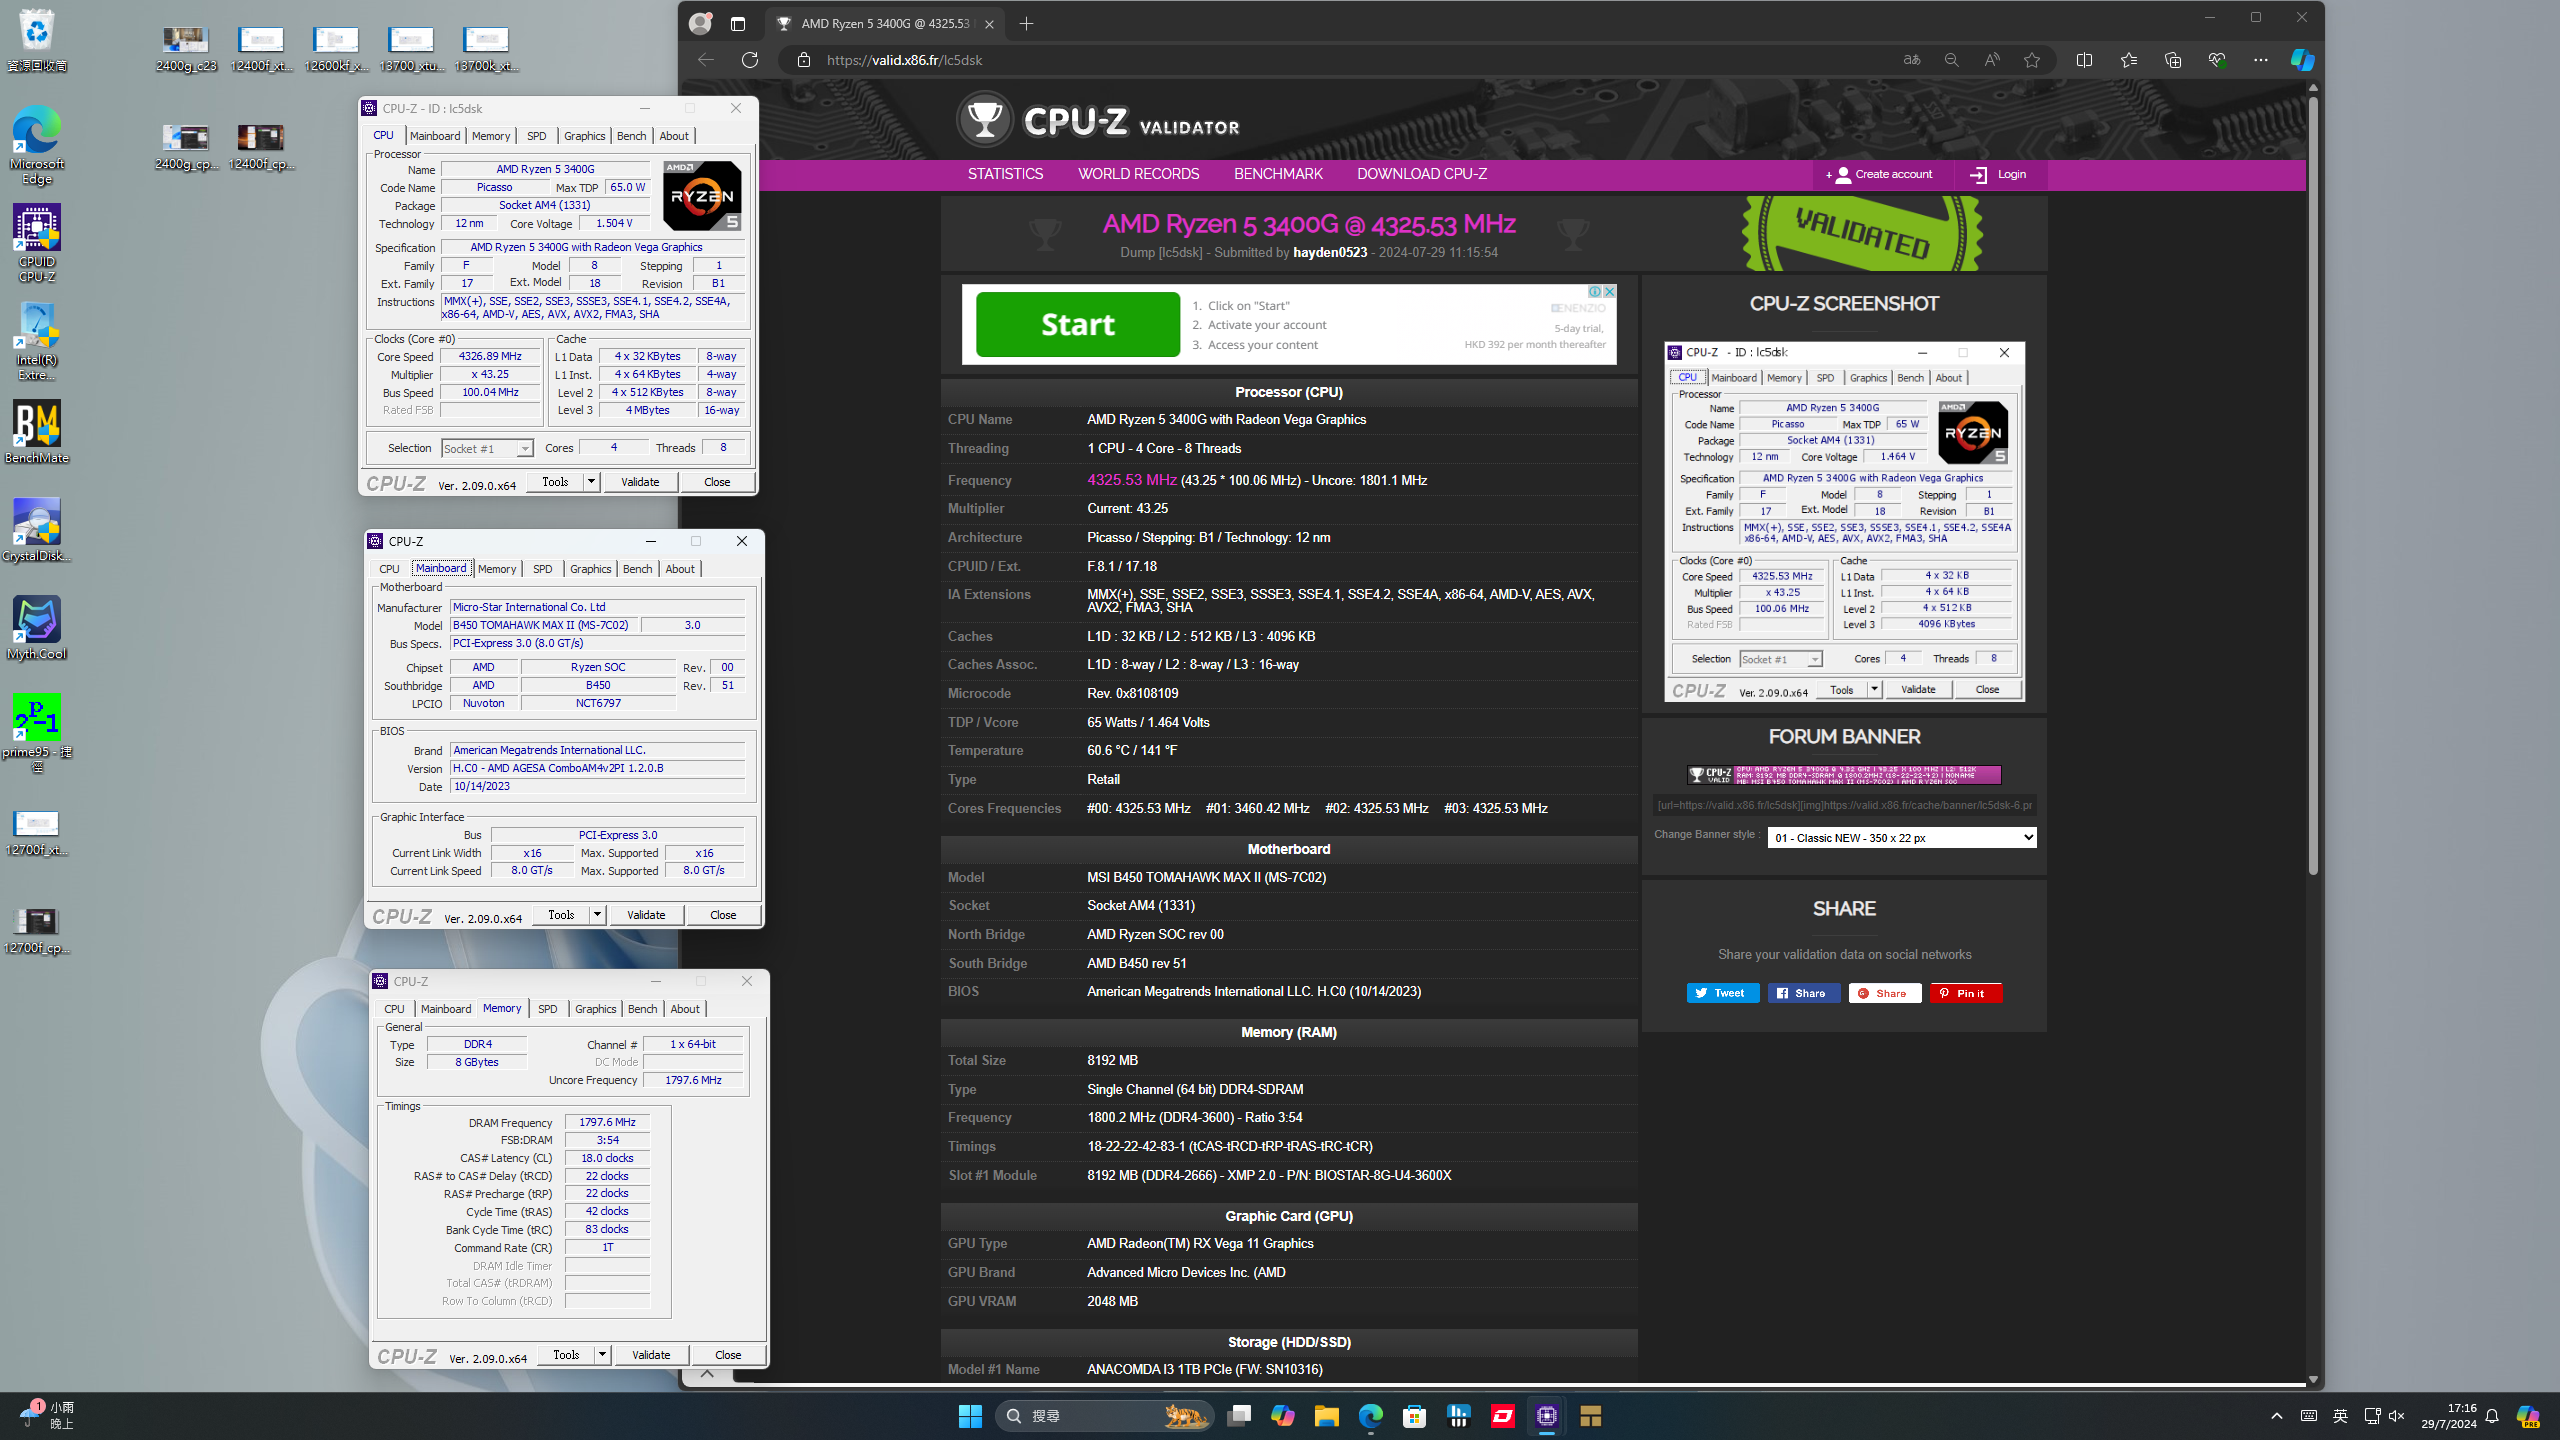This screenshot has height=1440, width=2560.
Task: Select the prime95 desktop shortcut
Action: (37, 733)
